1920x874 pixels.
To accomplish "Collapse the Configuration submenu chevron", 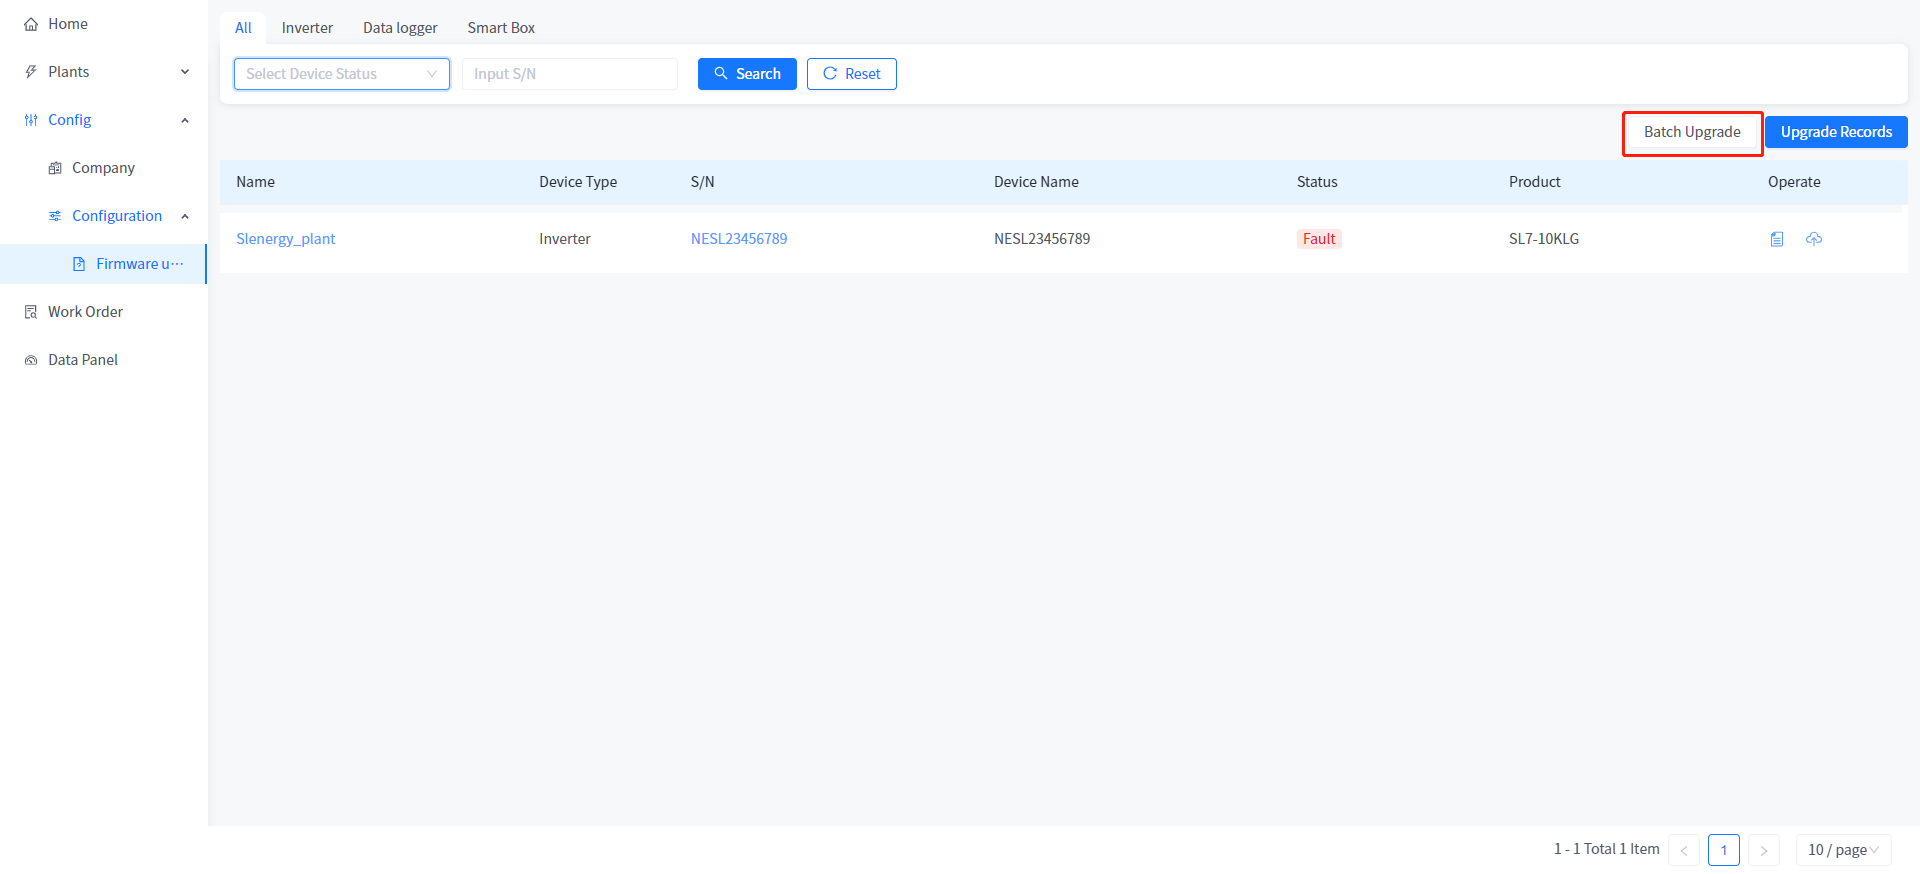I will [x=185, y=216].
